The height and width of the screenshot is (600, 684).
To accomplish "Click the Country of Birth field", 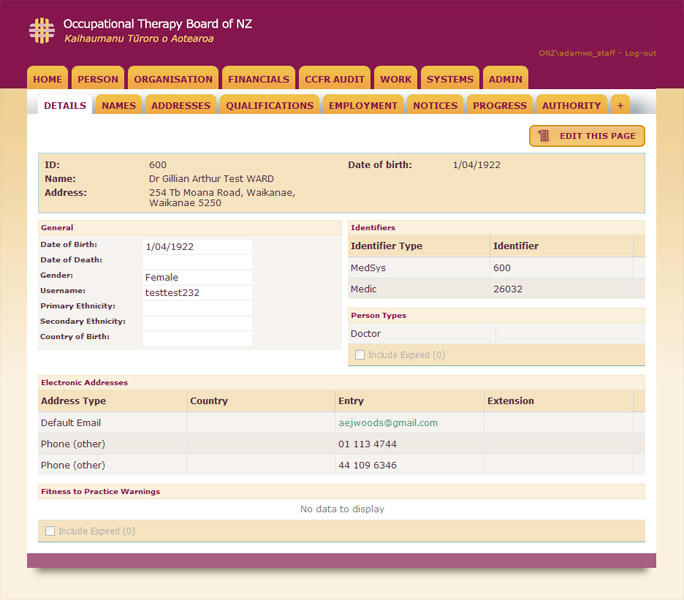I will point(197,338).
